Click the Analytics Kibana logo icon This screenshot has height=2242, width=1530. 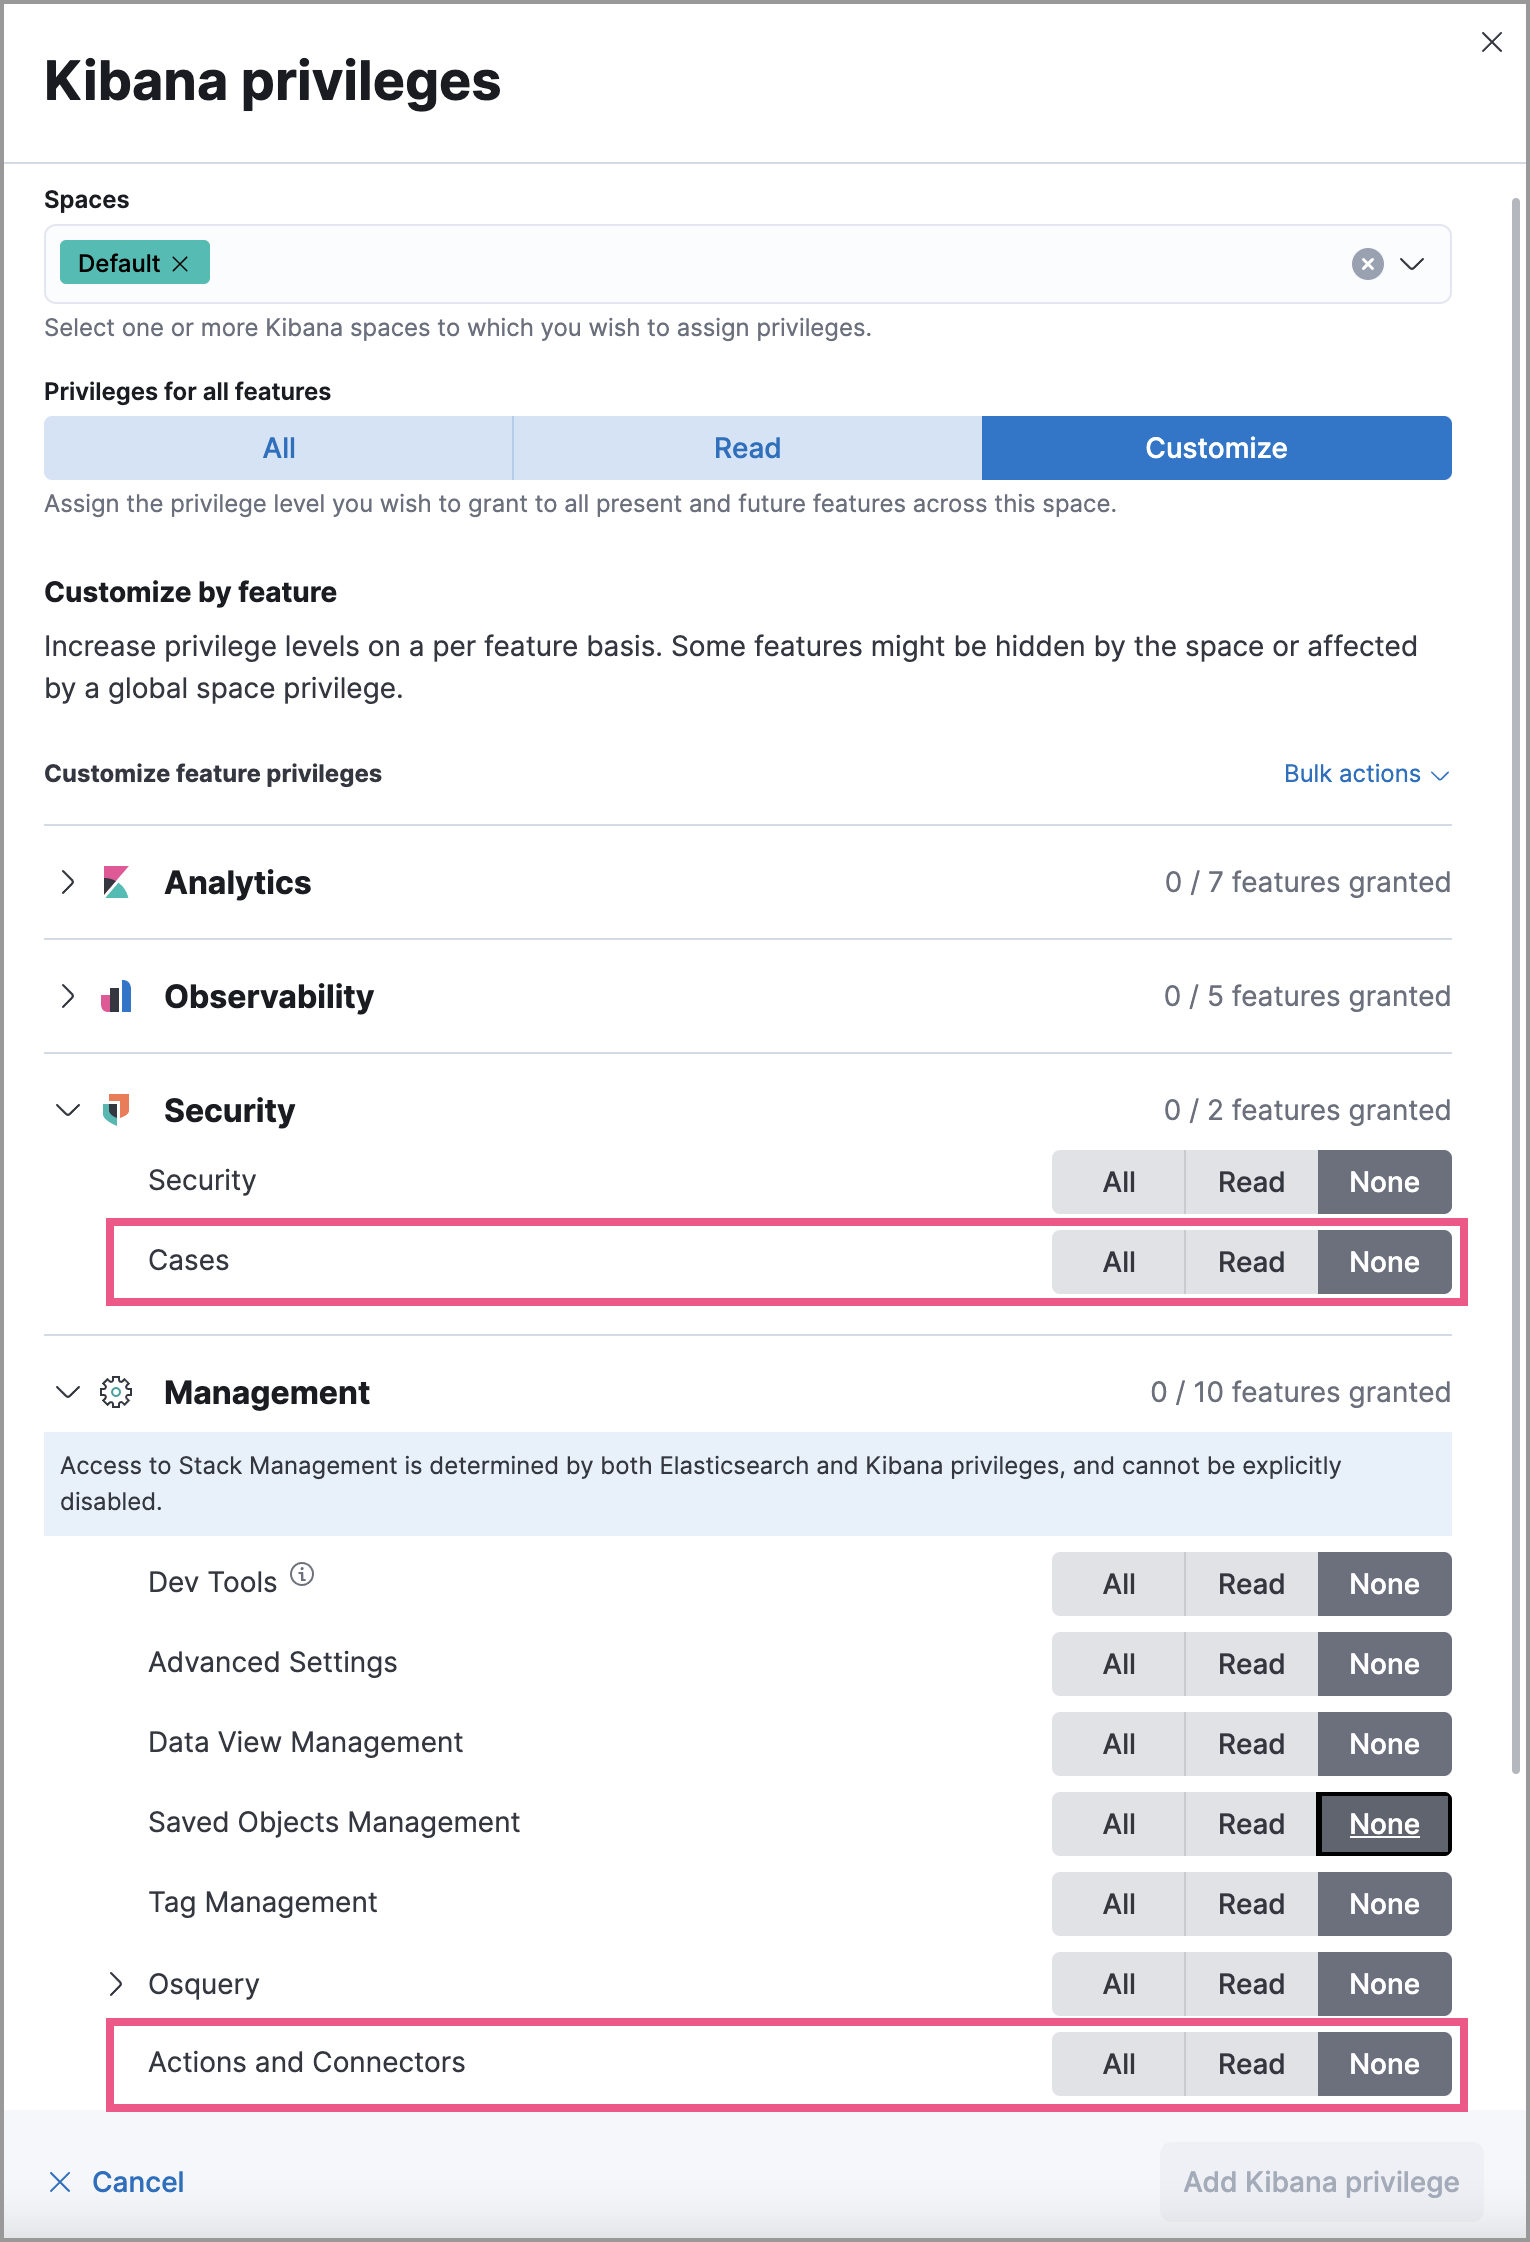pyautogui.click(x=116, y=882)
